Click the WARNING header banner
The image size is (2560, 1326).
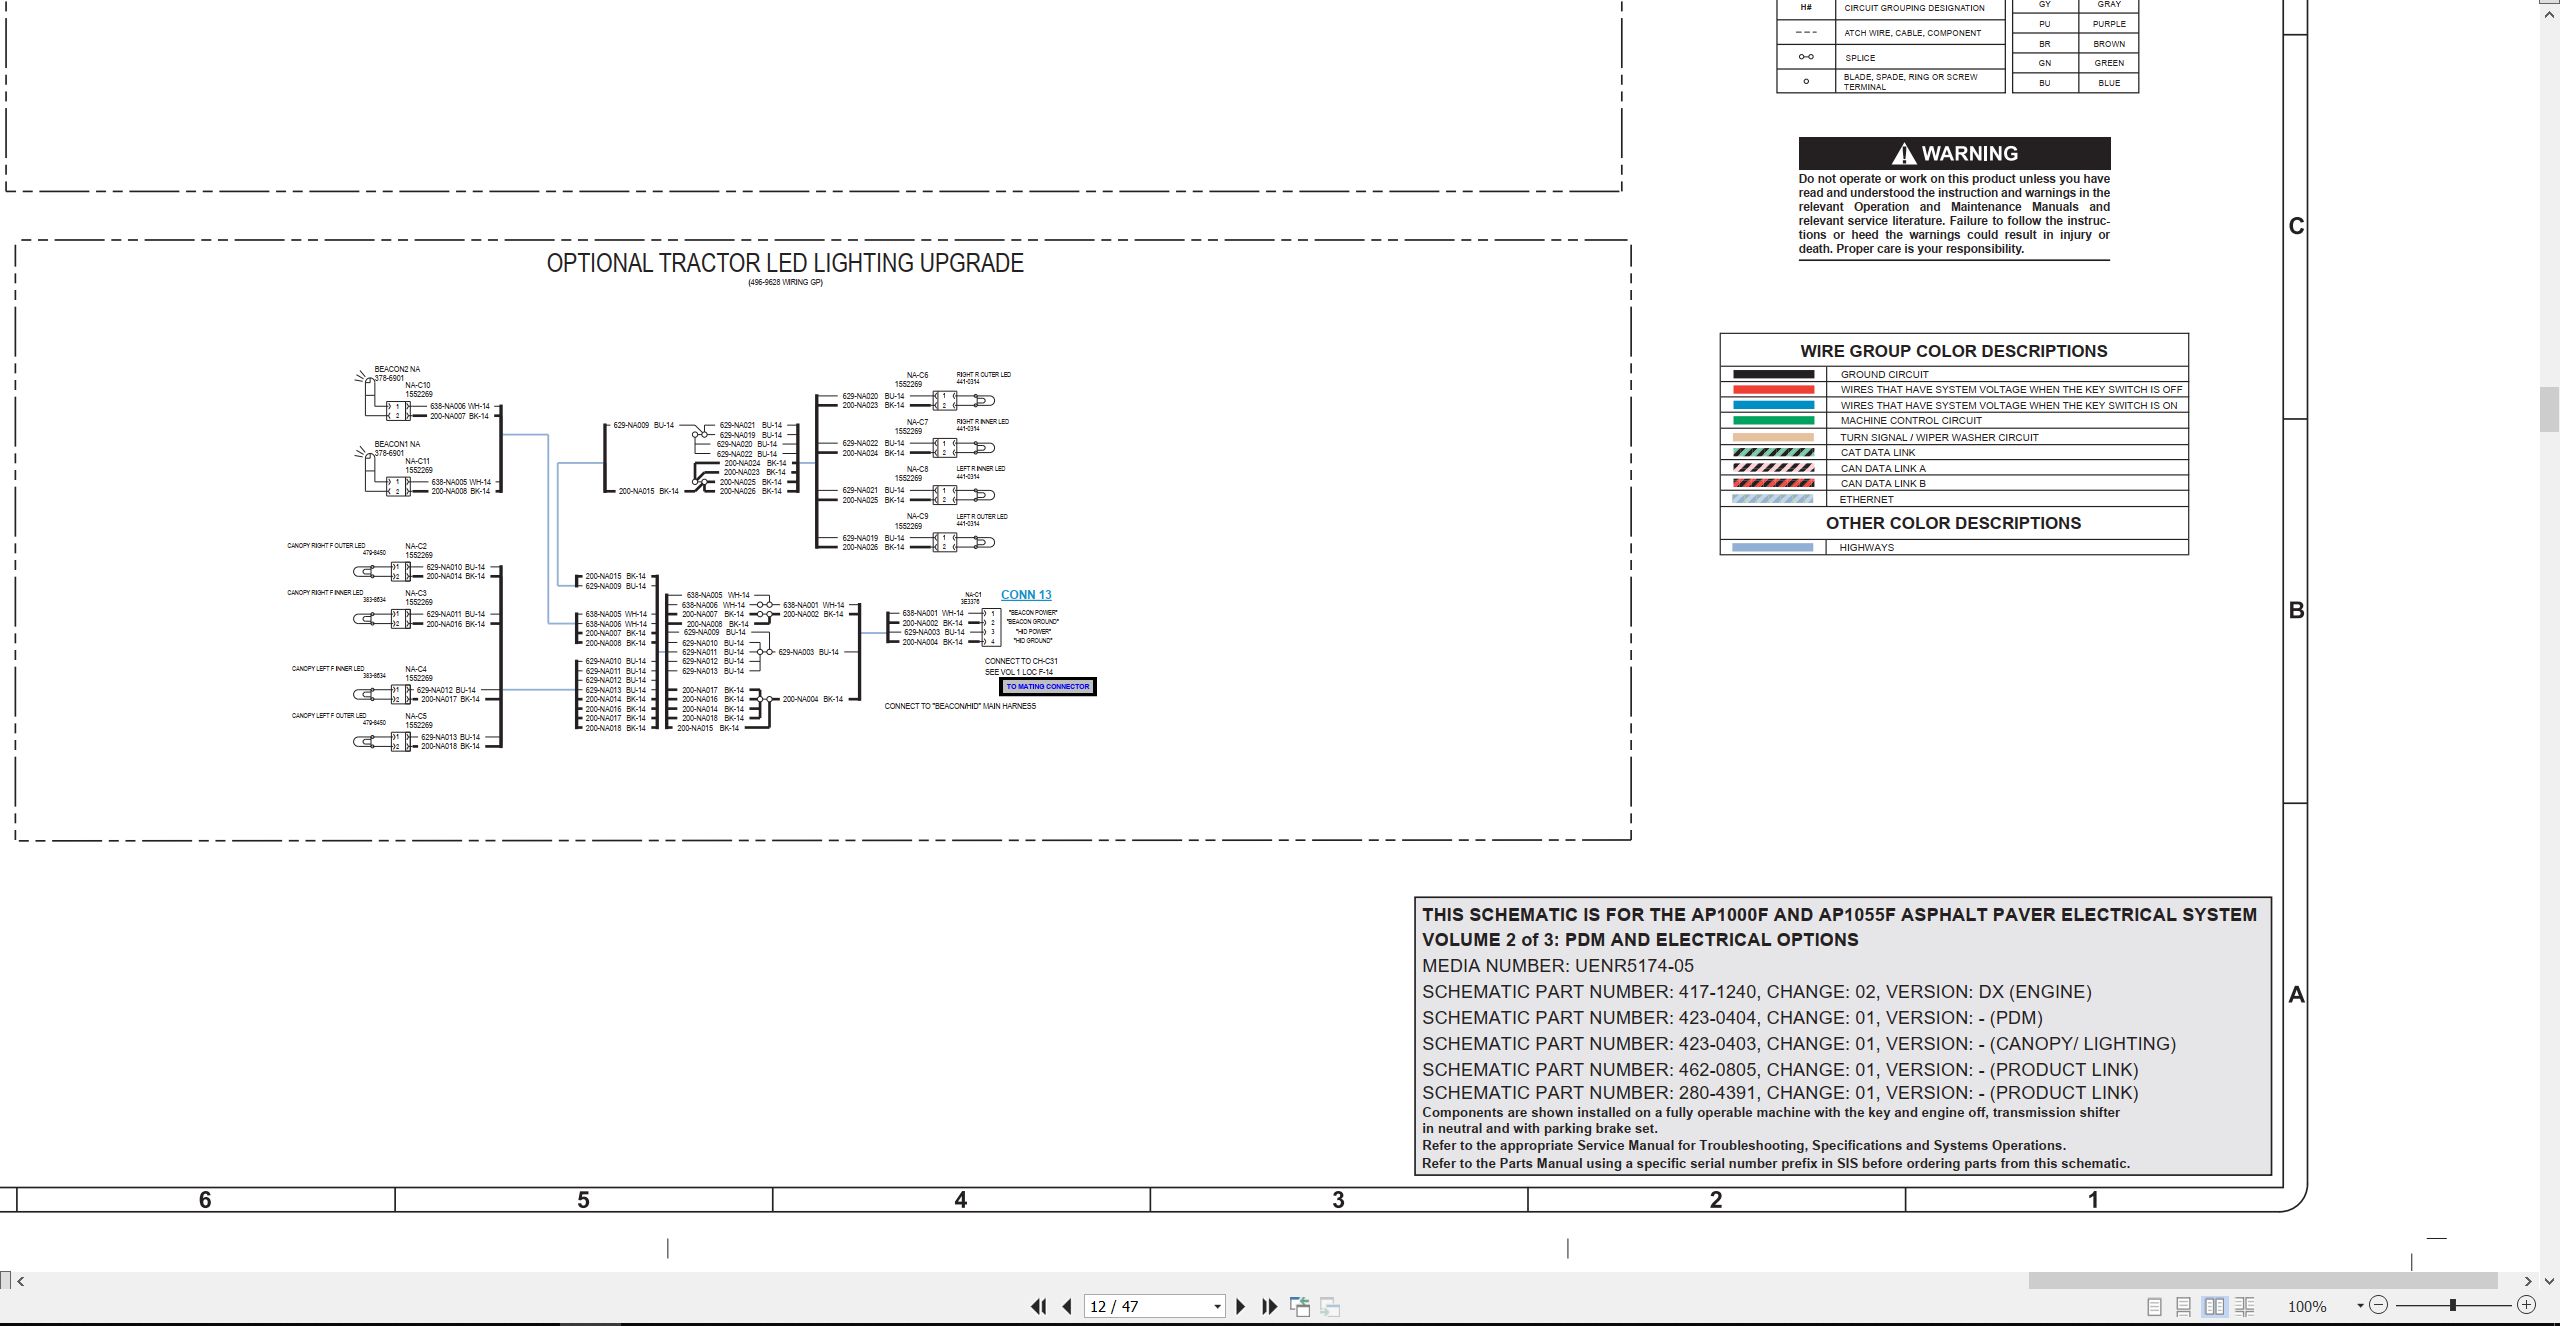[1954, 153]
